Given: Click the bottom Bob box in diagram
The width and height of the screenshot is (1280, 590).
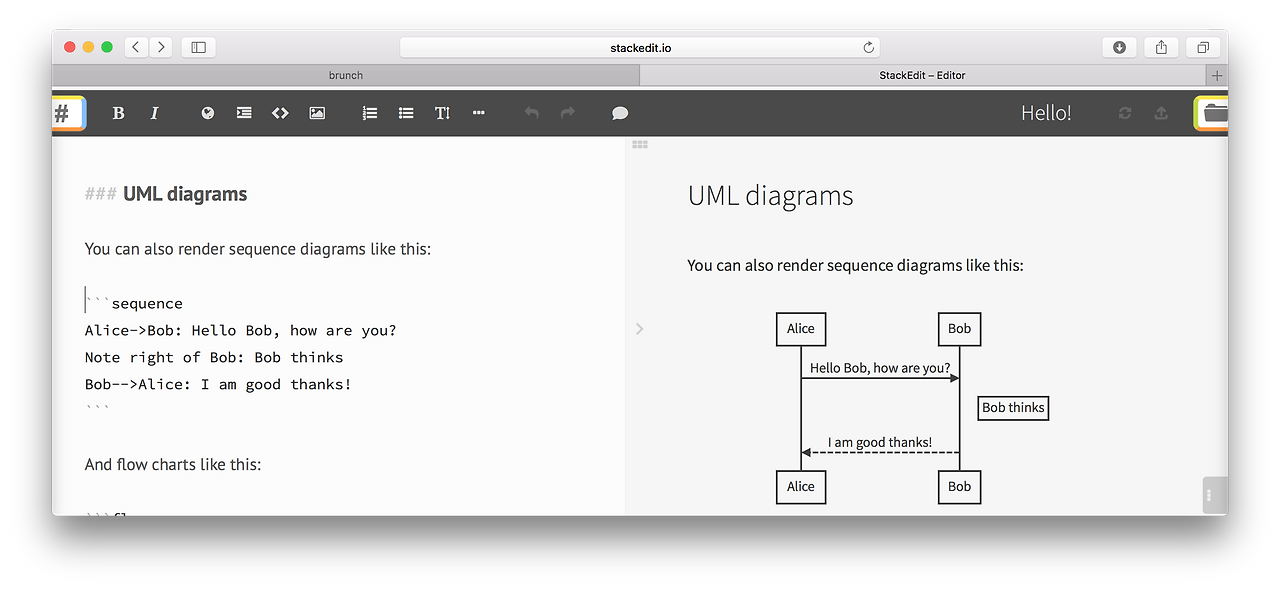Looking at the screenshot, I should pyautogui.click(x=959, y=487).
